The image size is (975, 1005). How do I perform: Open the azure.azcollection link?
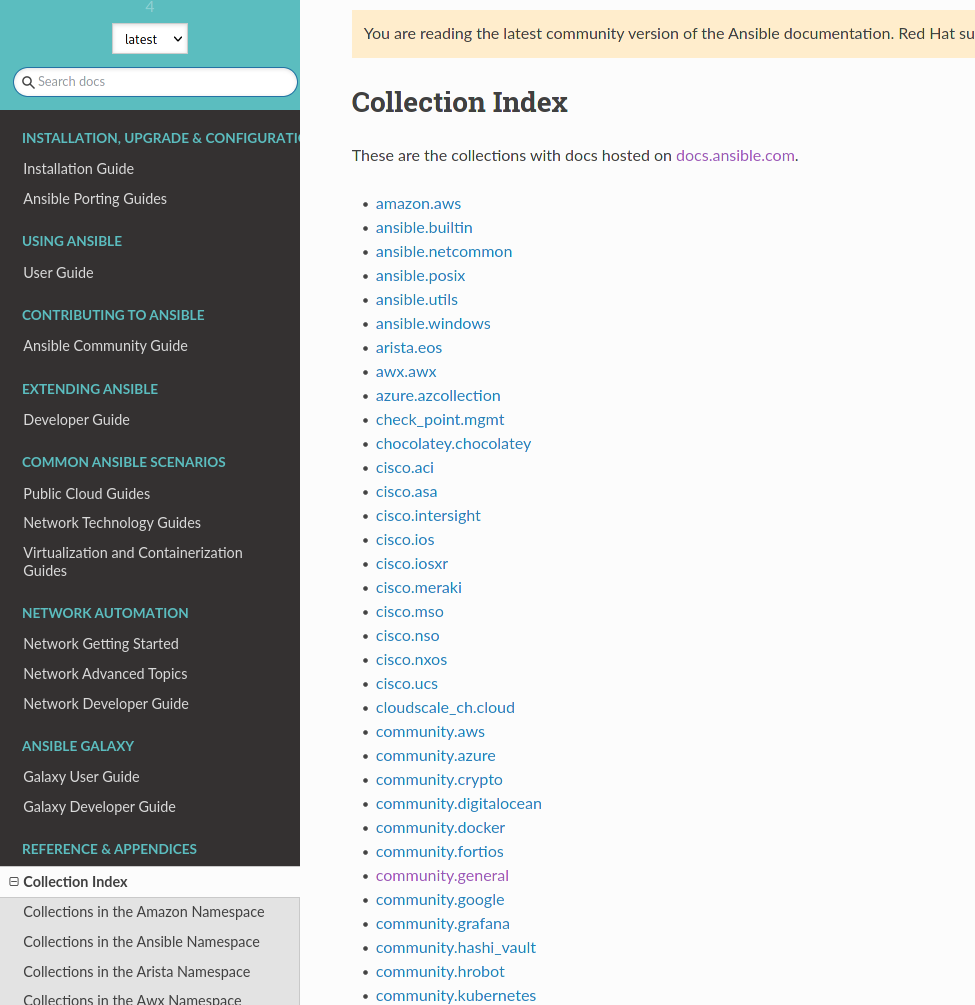(438, 396)
